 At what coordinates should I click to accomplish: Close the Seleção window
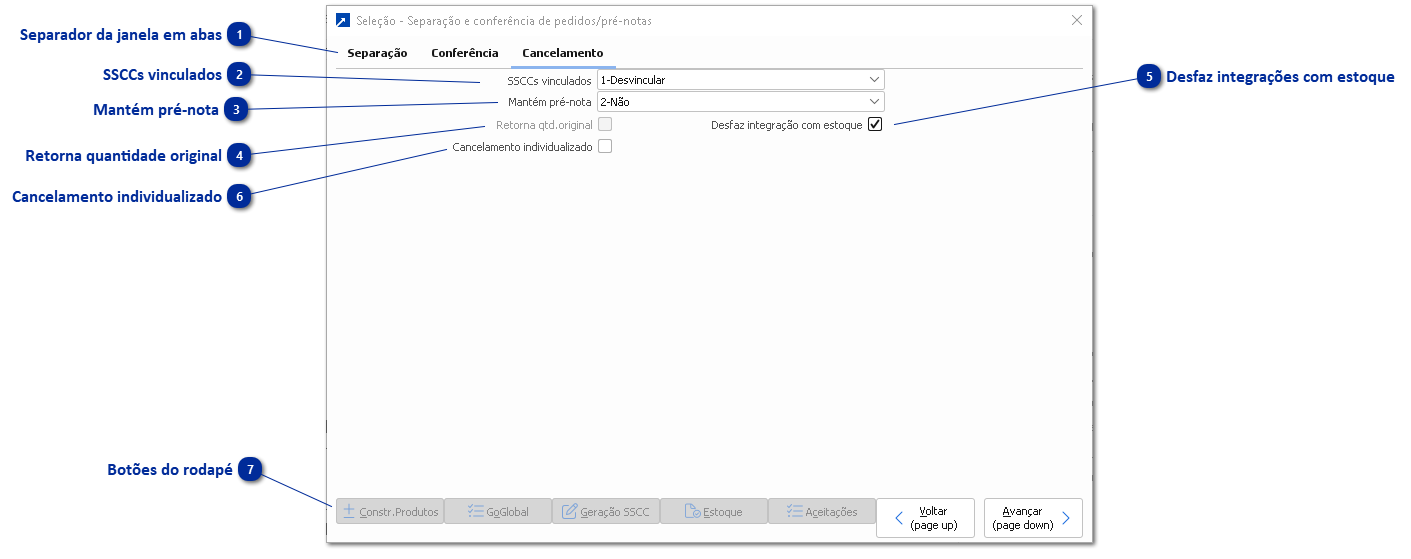pyautogui.click(x=1077, y=20)
